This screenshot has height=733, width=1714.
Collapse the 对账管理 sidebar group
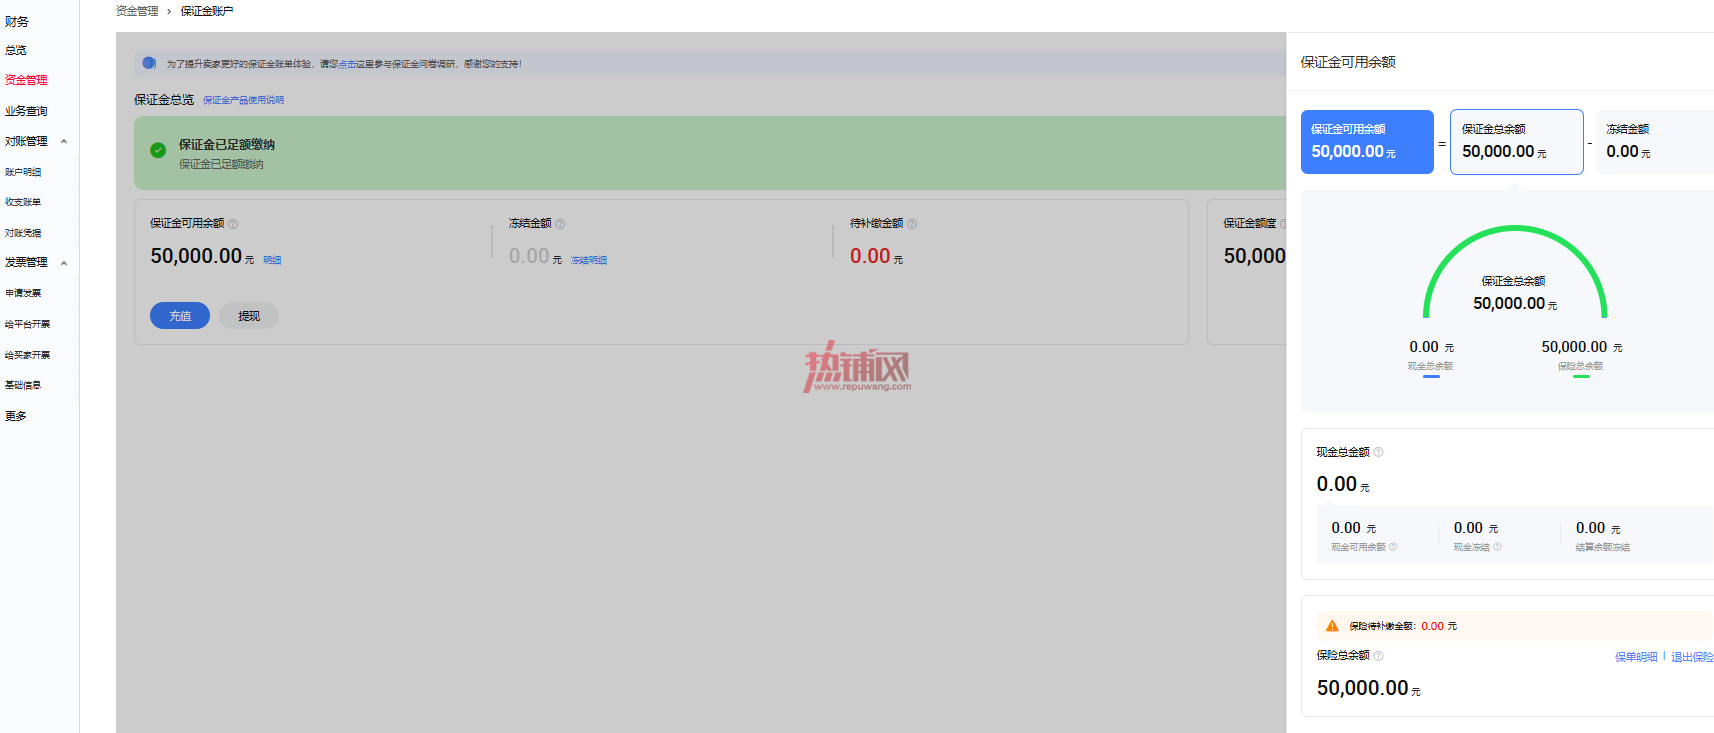tap(64, 142)
